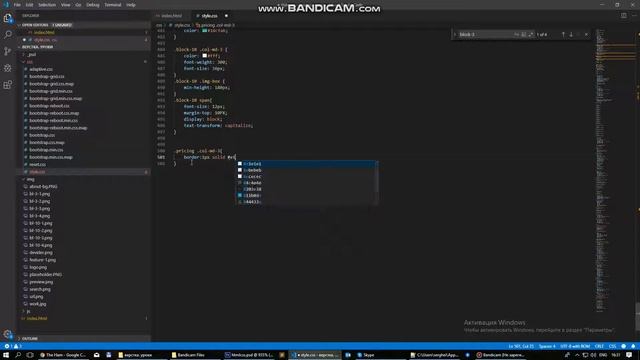
Task: Open Task View on the taskbar
Action: pyautogui.click(x=30, y=355)
